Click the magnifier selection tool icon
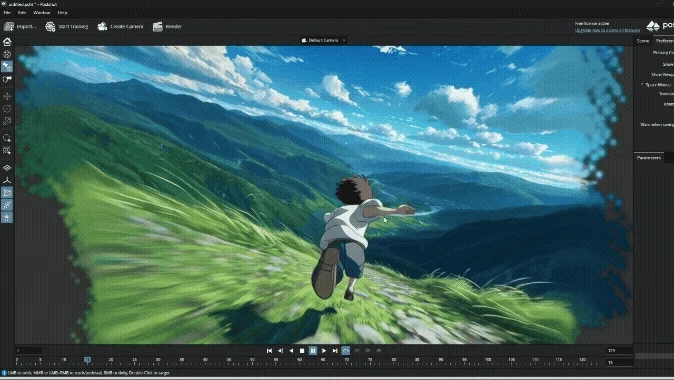The image size is (674, 380). [7, 138]
